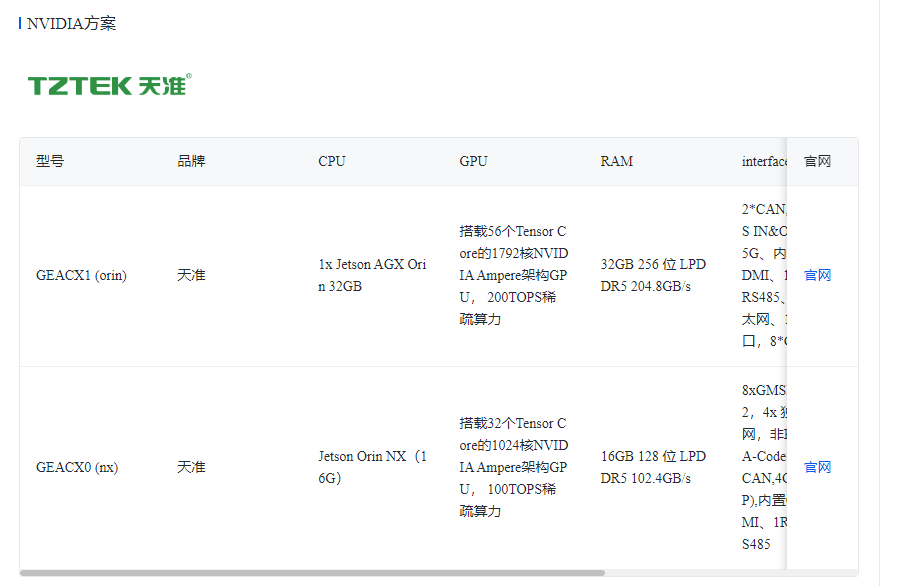The height and width of the screenshot is (586, 901).
Task: Click the 型号 column header
Action: tap(50, 161)
